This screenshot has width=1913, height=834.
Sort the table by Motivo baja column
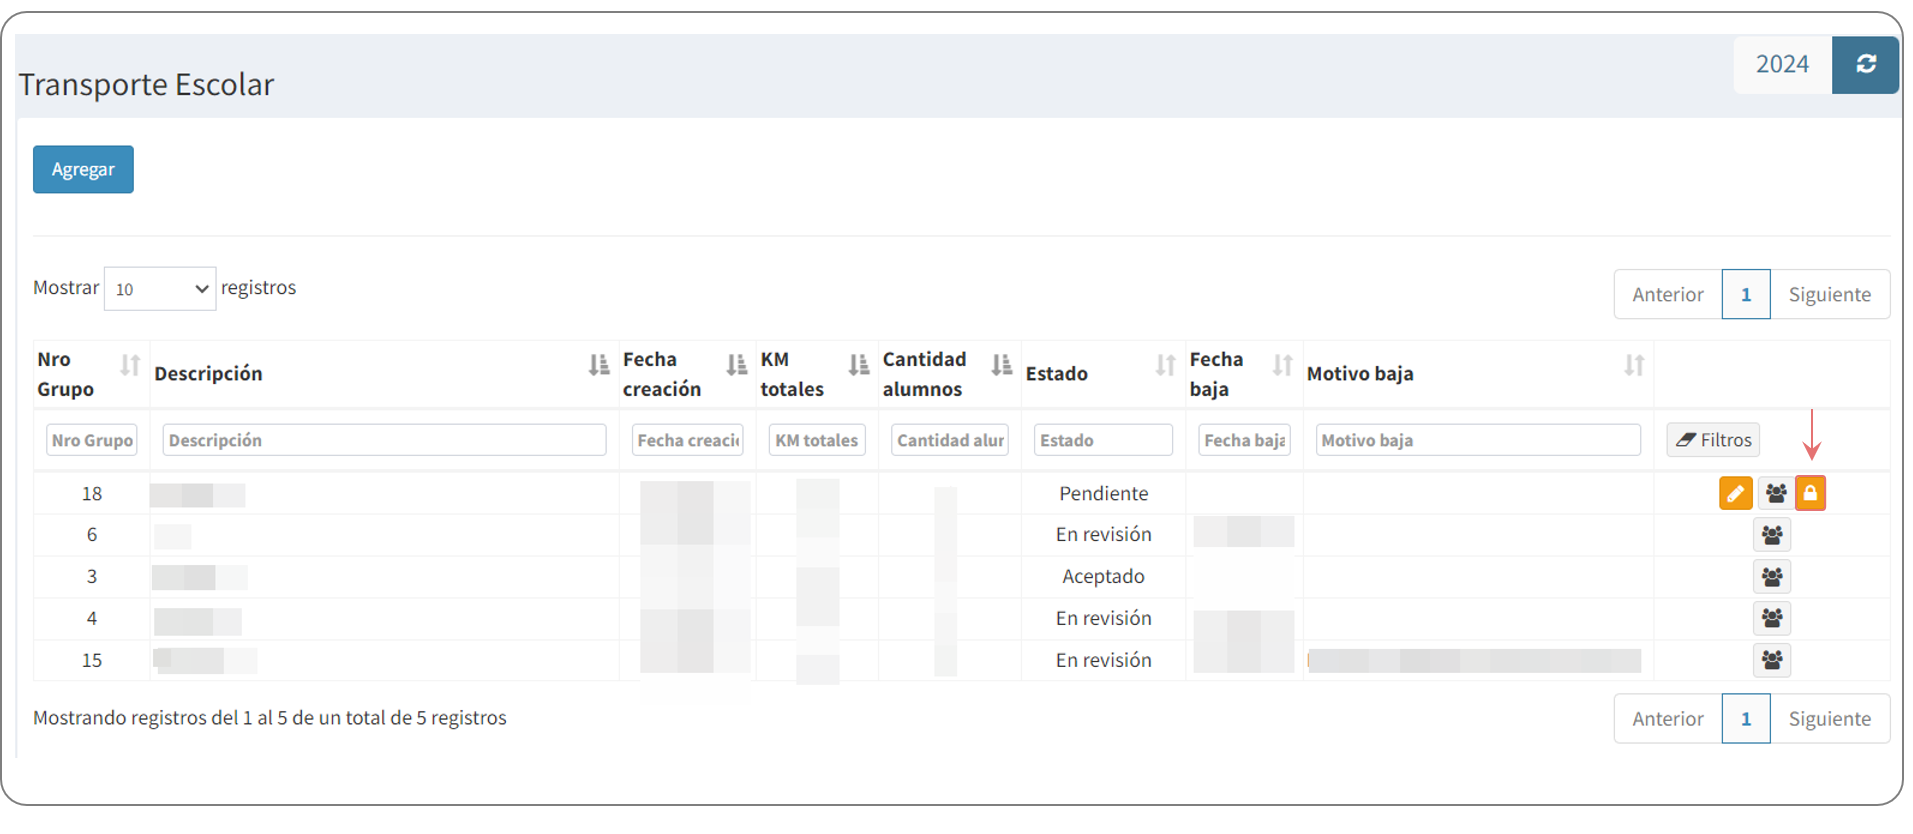pos(1633,366)
